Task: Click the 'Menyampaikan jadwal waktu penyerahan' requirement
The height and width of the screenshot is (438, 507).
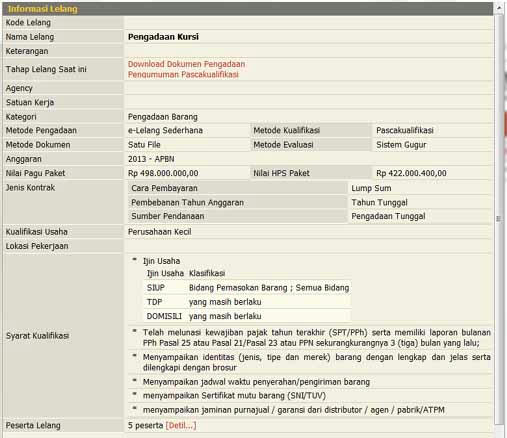Action: [x=256, y=382]
